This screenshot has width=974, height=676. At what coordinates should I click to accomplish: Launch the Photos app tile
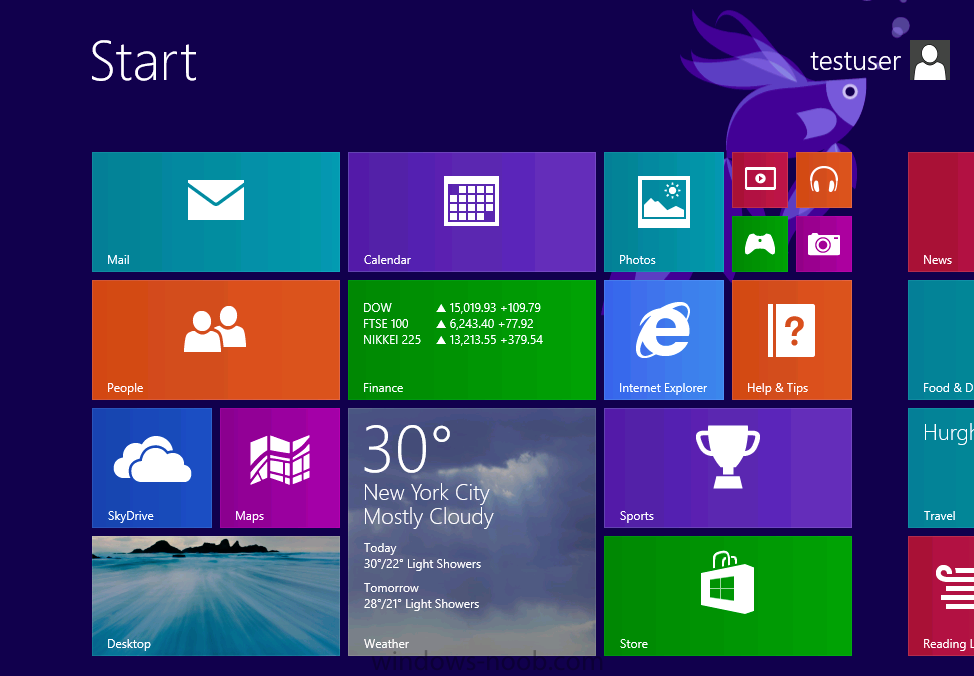click(663, 212)
